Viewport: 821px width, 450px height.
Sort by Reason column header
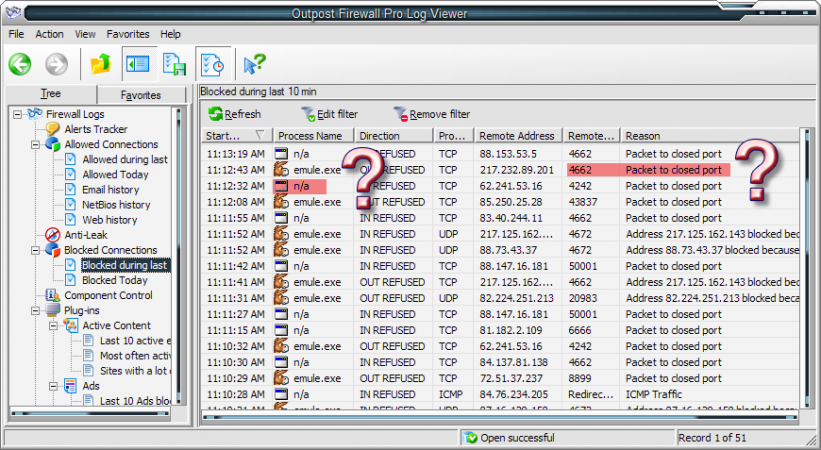pyautogui.click(x=709, y=136)
